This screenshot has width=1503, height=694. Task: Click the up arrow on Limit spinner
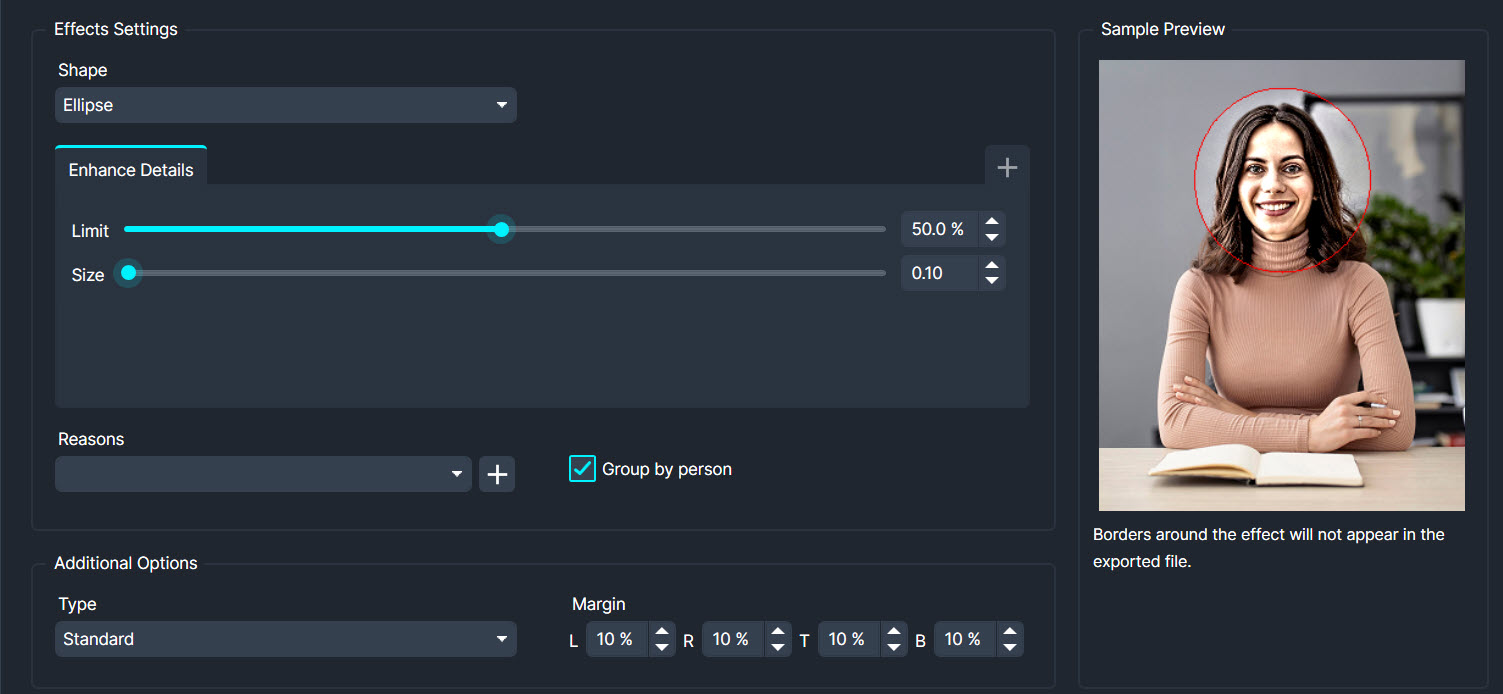click(x=991, y=222)
